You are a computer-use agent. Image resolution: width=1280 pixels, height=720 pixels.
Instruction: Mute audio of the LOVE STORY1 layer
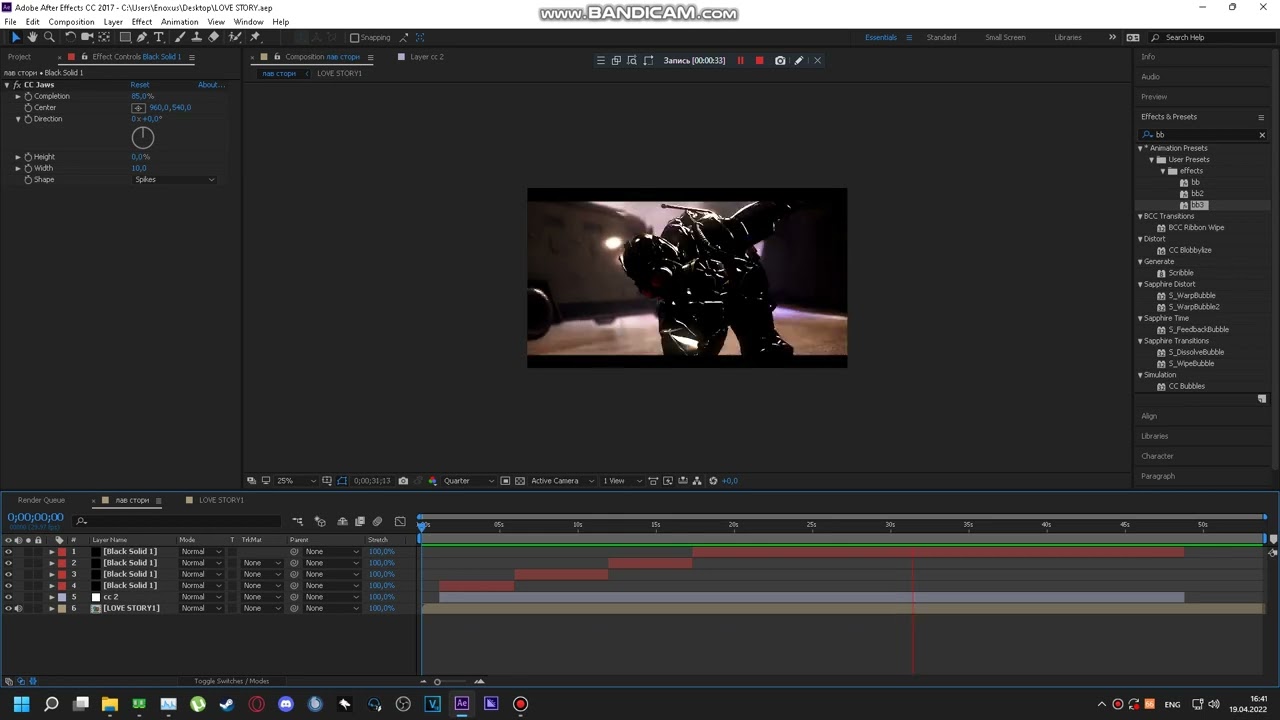[18, 608]
